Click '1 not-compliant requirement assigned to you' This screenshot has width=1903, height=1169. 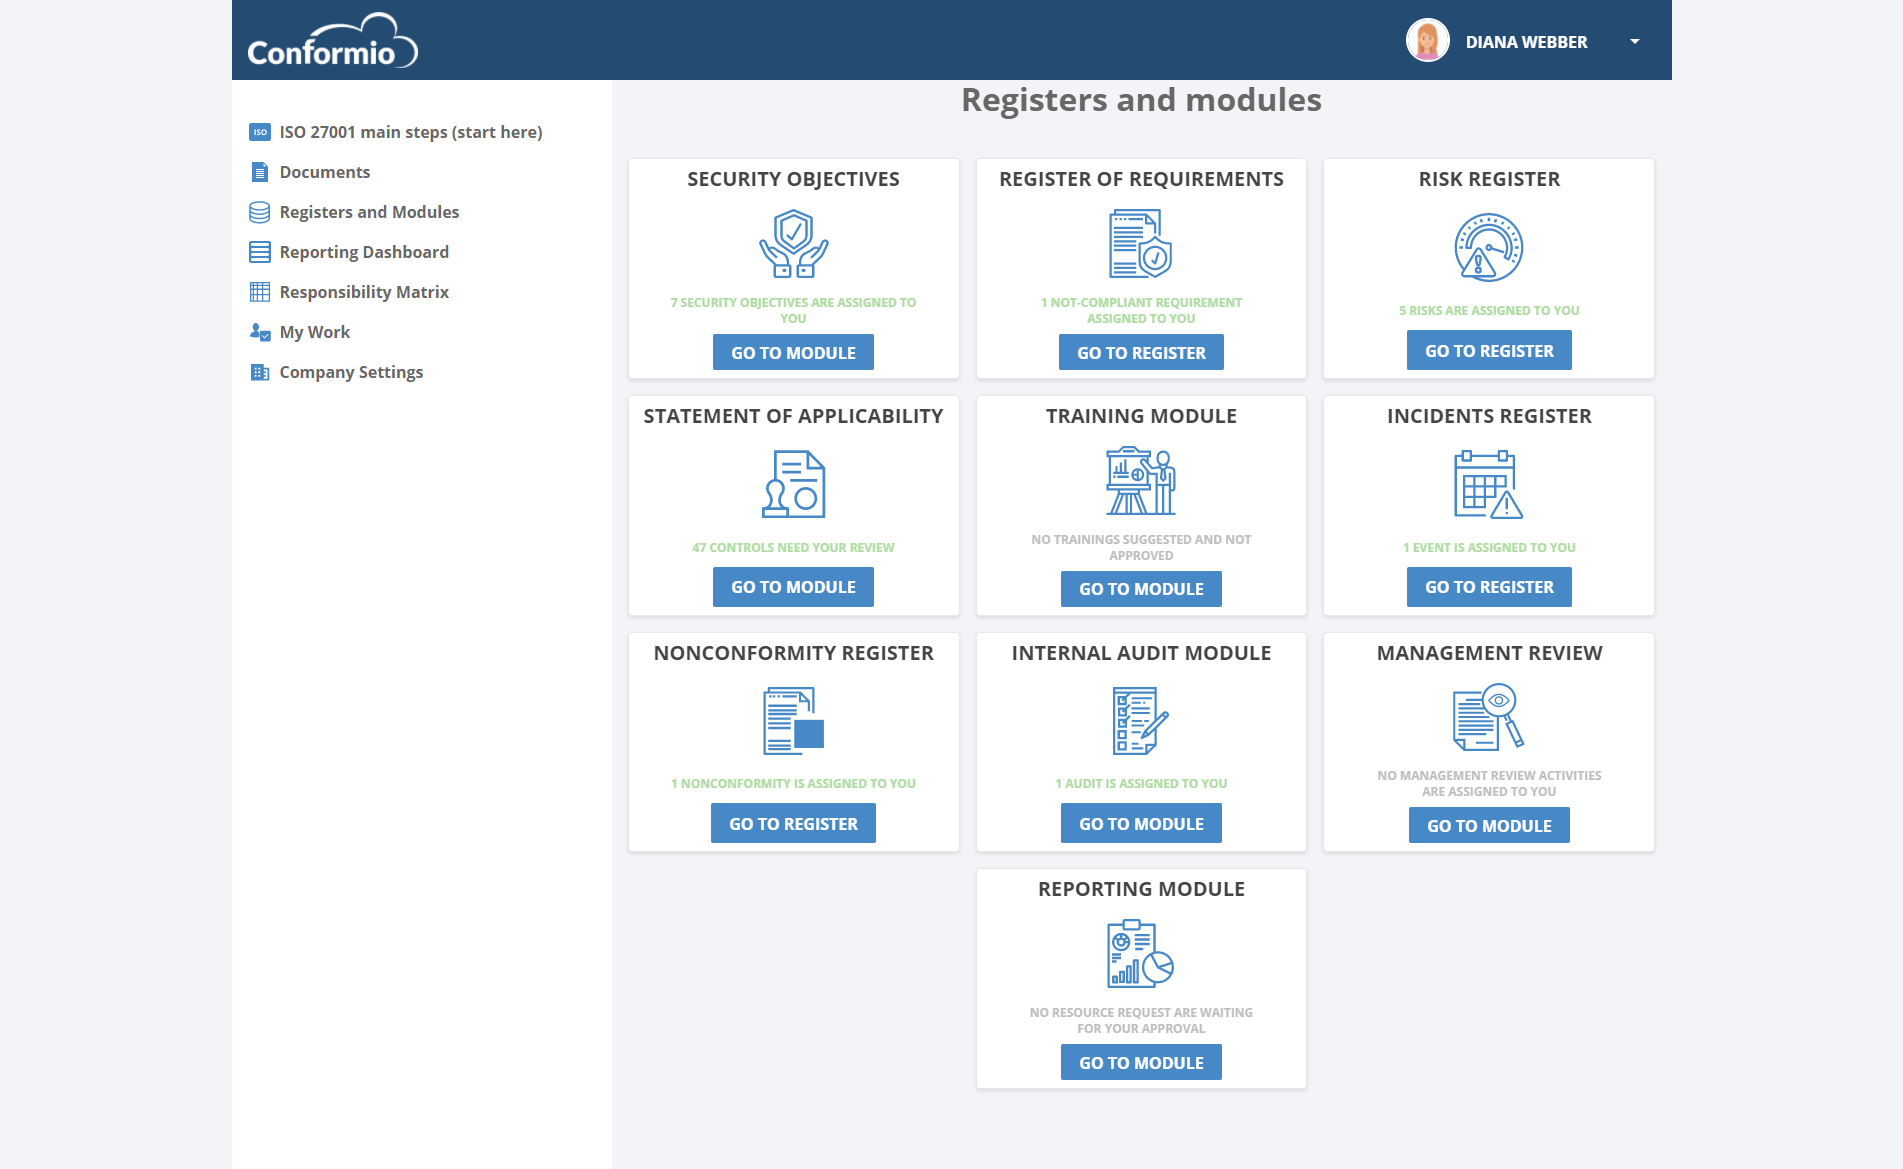tap(1141, 310)
